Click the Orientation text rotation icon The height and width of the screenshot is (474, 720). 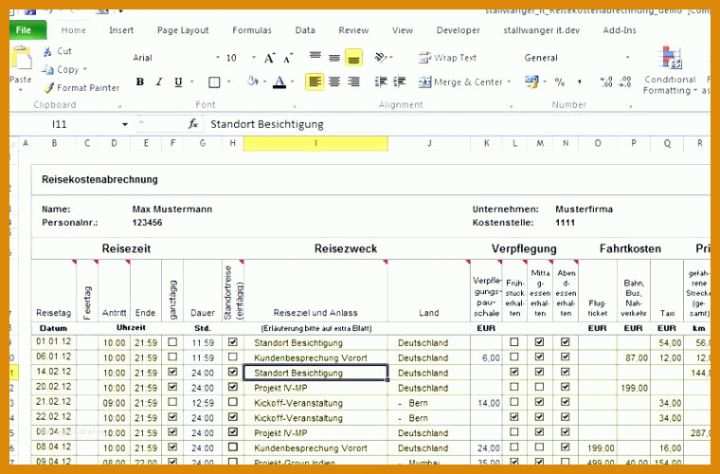tap(381, 57)
